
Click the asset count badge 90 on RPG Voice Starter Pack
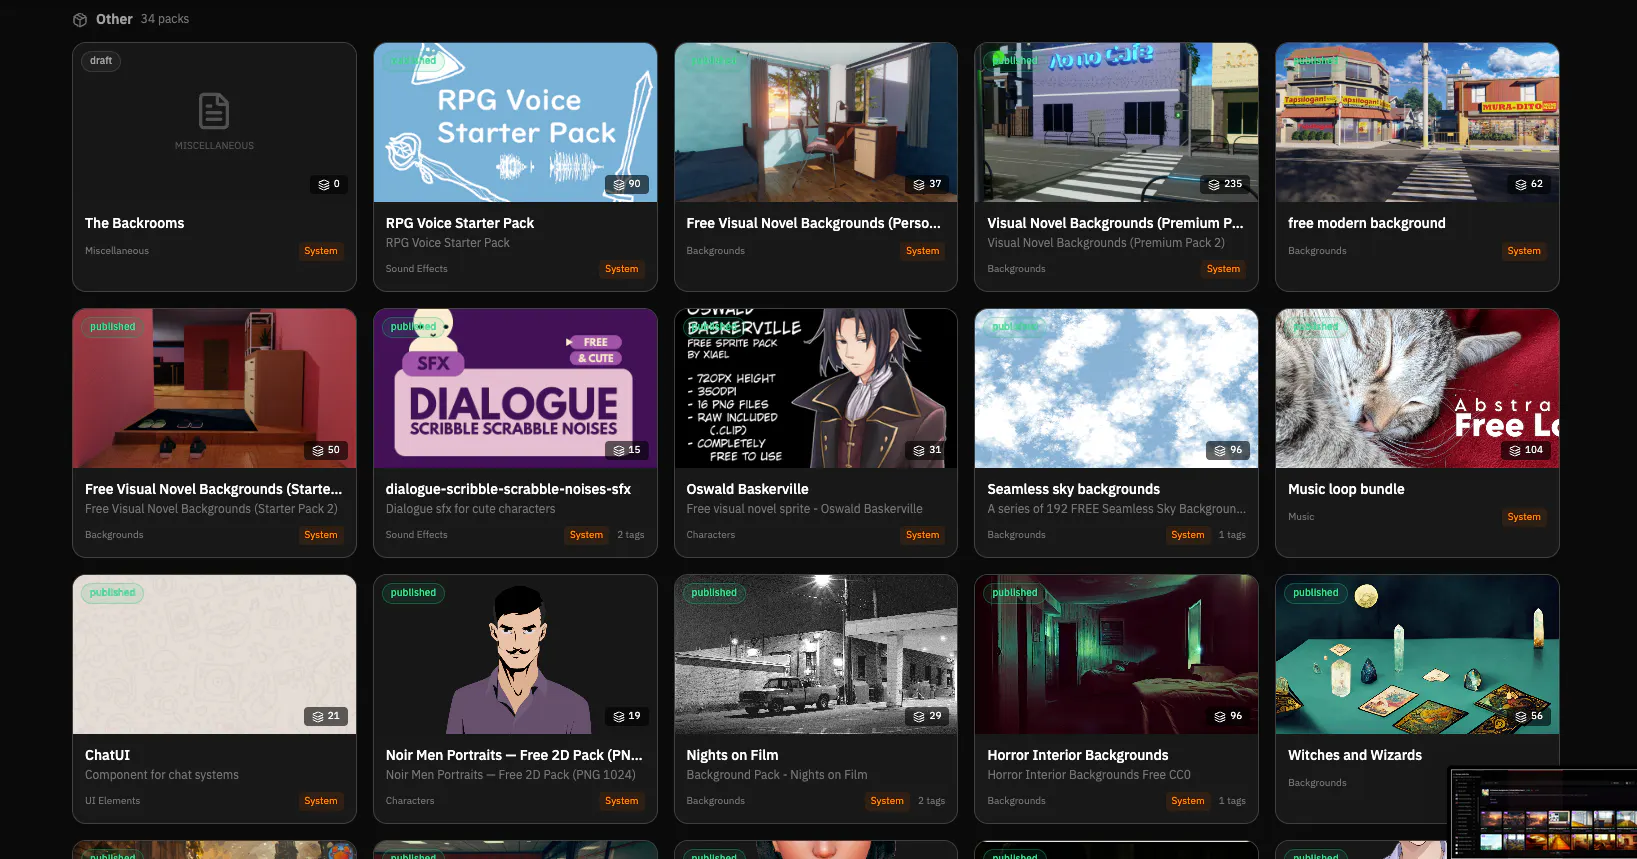click(627, 184)
